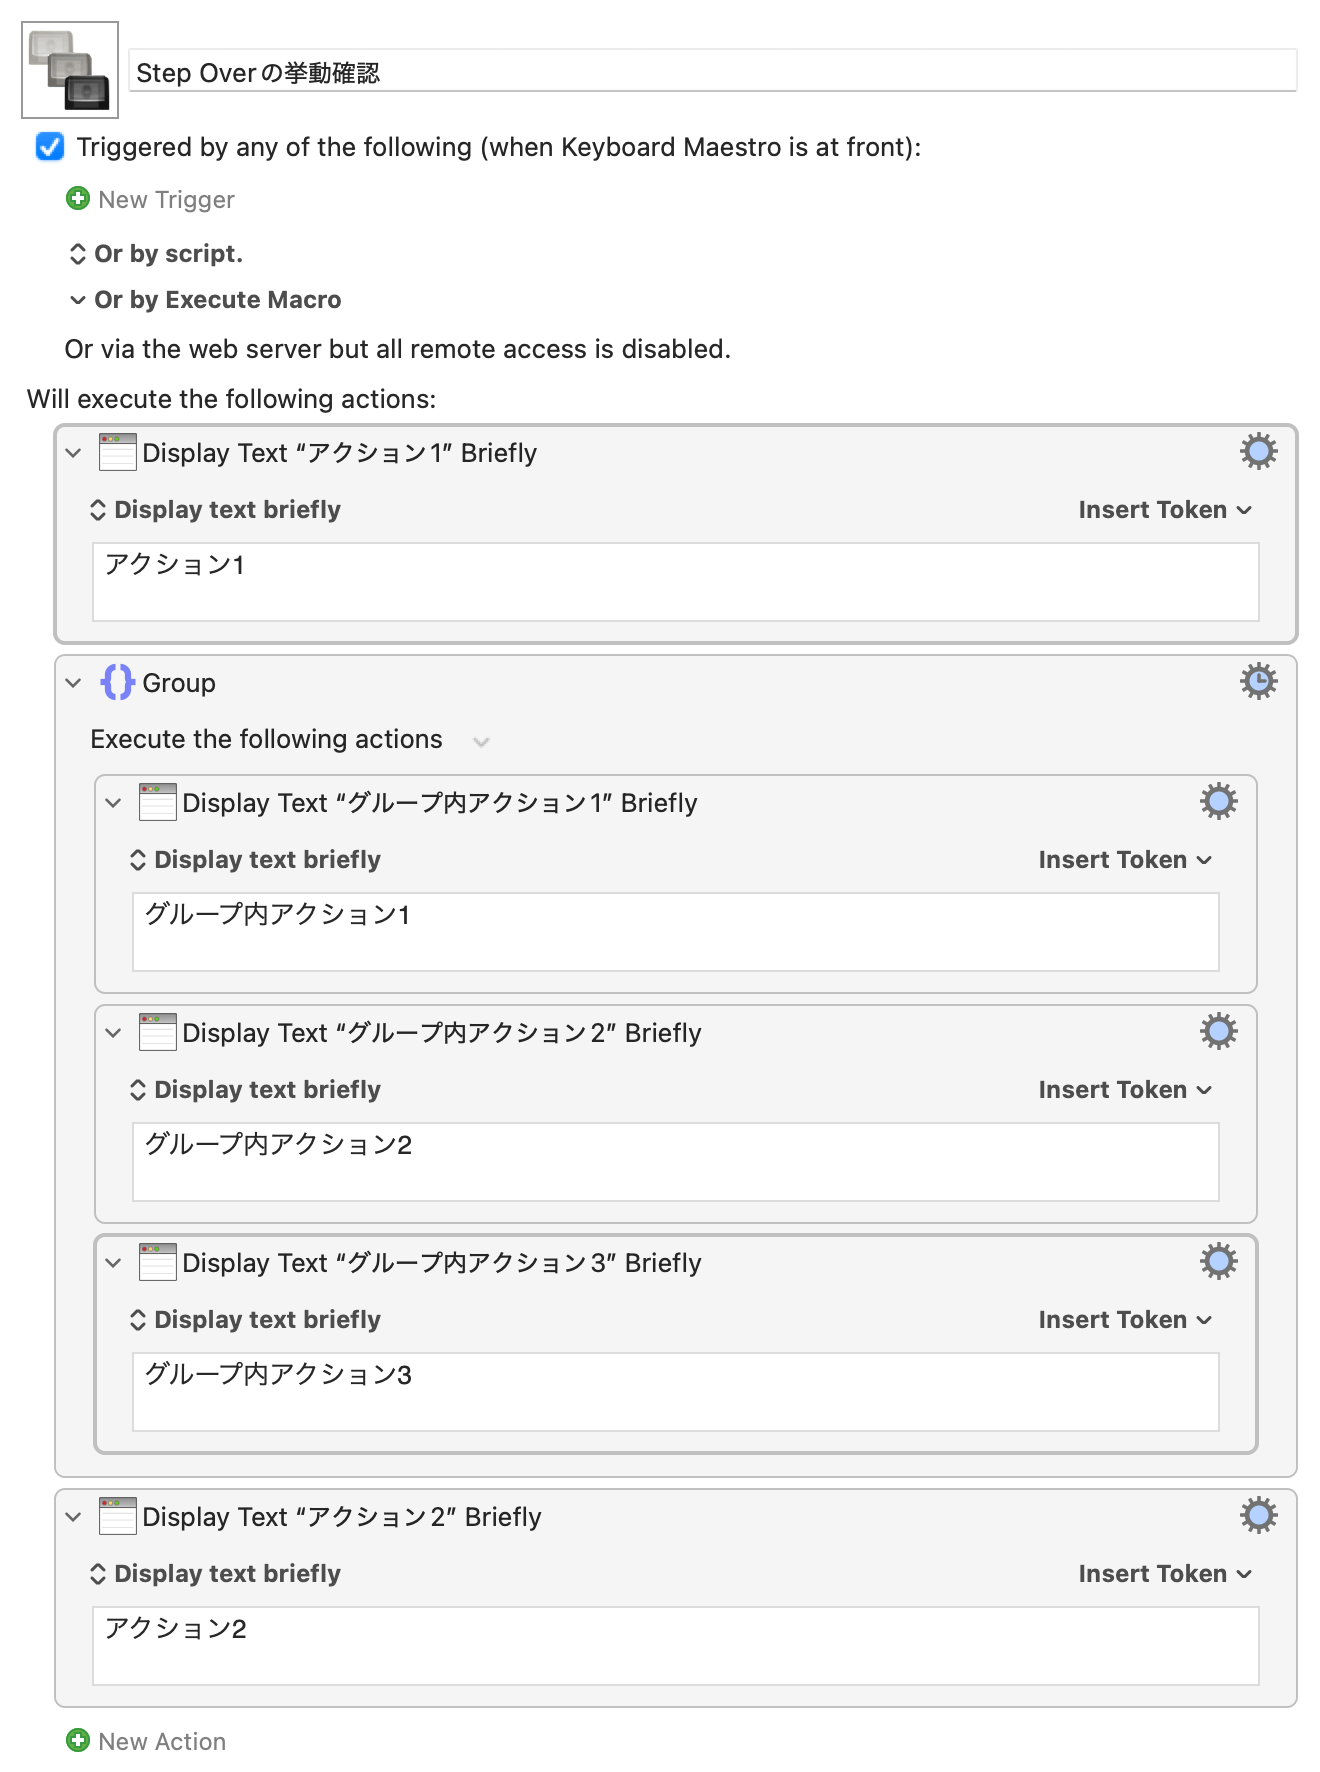This screenshot has width=1320, height=1772.
Task: Click the Group curly-braces icon
Action: tap(117, 683)
